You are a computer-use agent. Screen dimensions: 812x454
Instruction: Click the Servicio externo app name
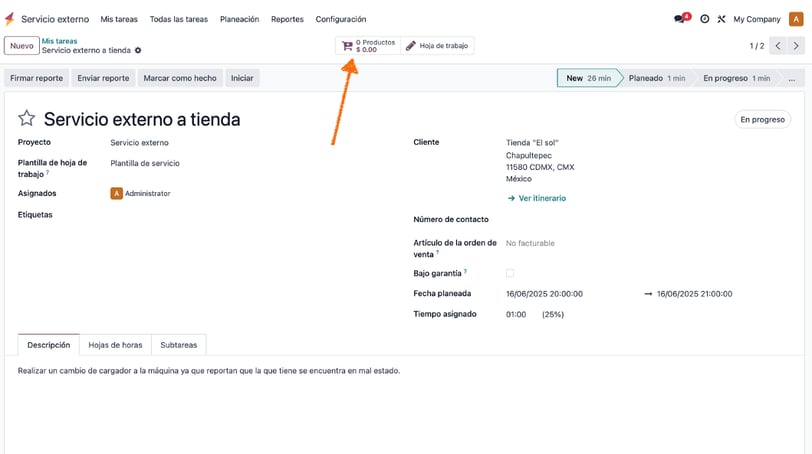click(55, 19)
